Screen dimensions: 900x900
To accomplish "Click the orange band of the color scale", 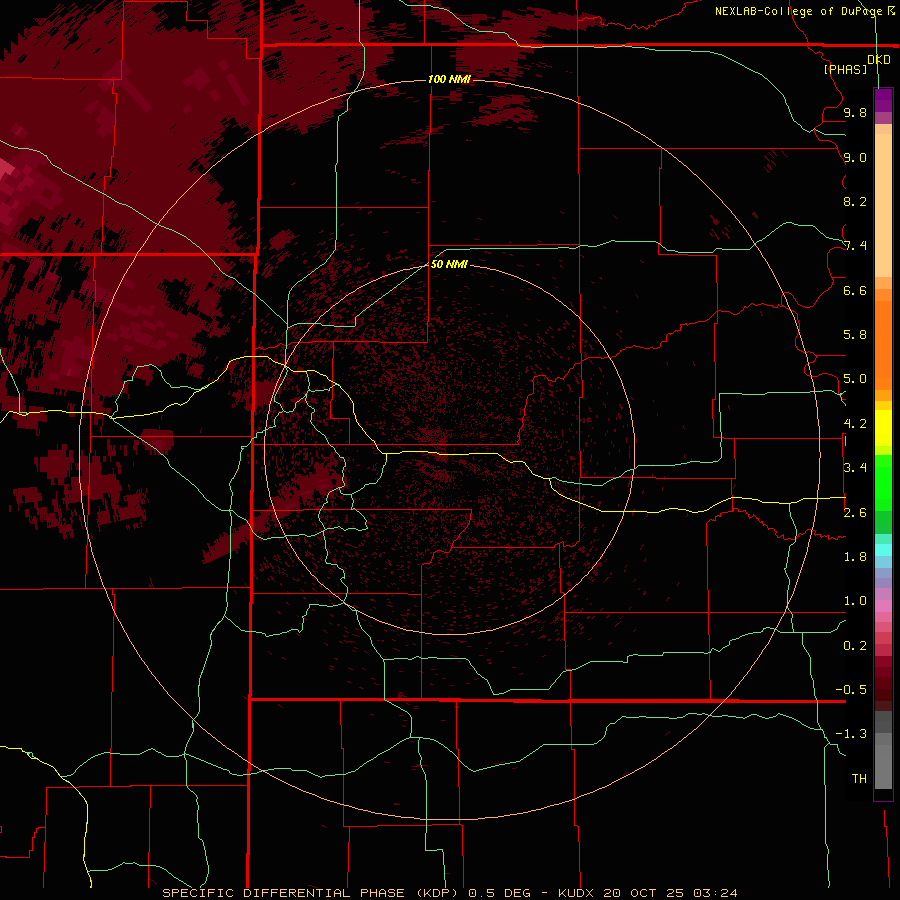I will click(883, 344).
